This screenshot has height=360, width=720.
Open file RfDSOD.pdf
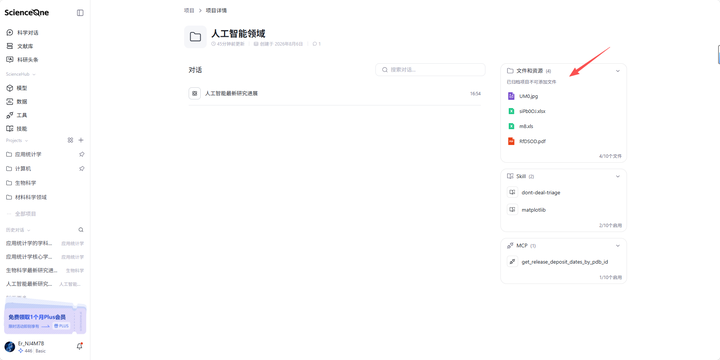point(532,141)
